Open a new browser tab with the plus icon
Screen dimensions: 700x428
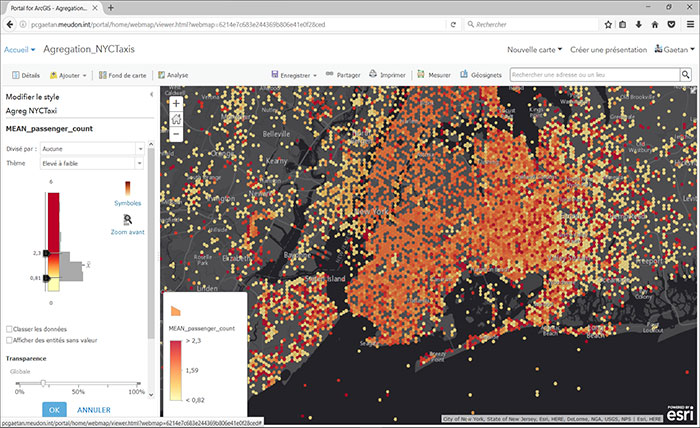tap(111, 8)
